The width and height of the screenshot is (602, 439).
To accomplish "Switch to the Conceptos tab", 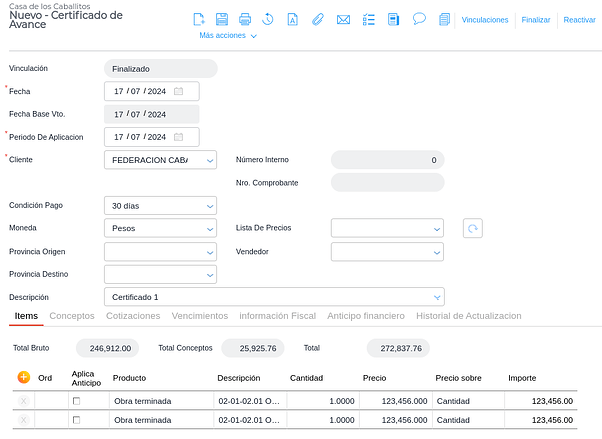I will point(72,316).
